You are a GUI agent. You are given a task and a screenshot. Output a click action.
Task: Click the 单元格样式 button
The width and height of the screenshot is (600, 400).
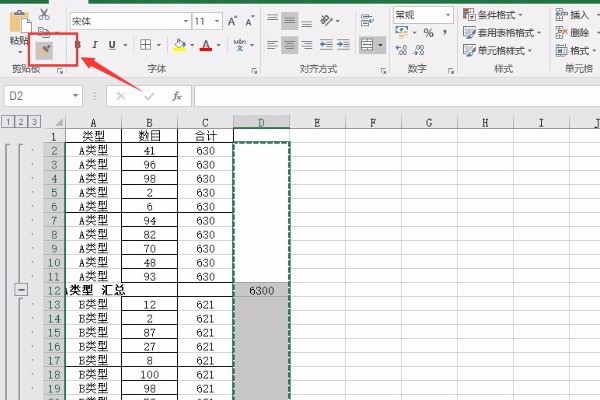(501, 49)
